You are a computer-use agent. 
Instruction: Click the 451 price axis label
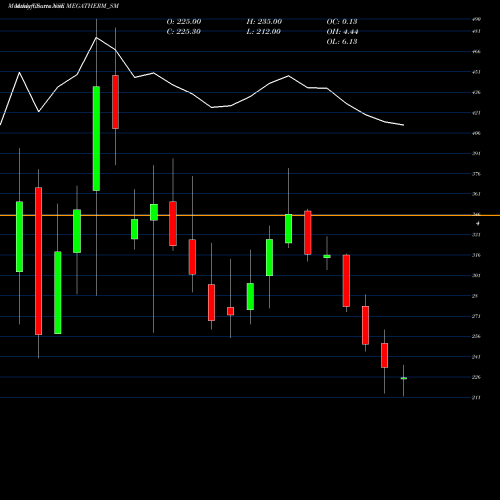pos(476,72)
